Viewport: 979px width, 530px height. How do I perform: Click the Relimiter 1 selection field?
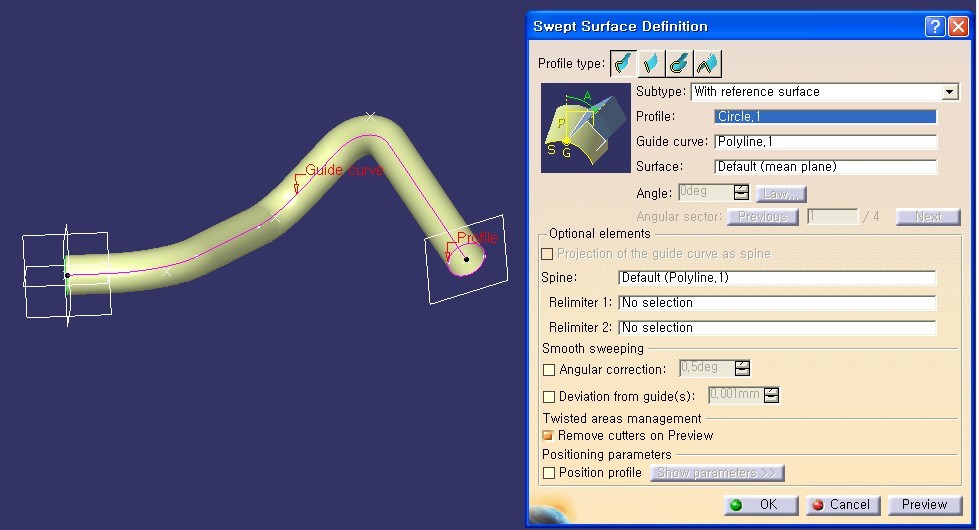pos(777,303)
